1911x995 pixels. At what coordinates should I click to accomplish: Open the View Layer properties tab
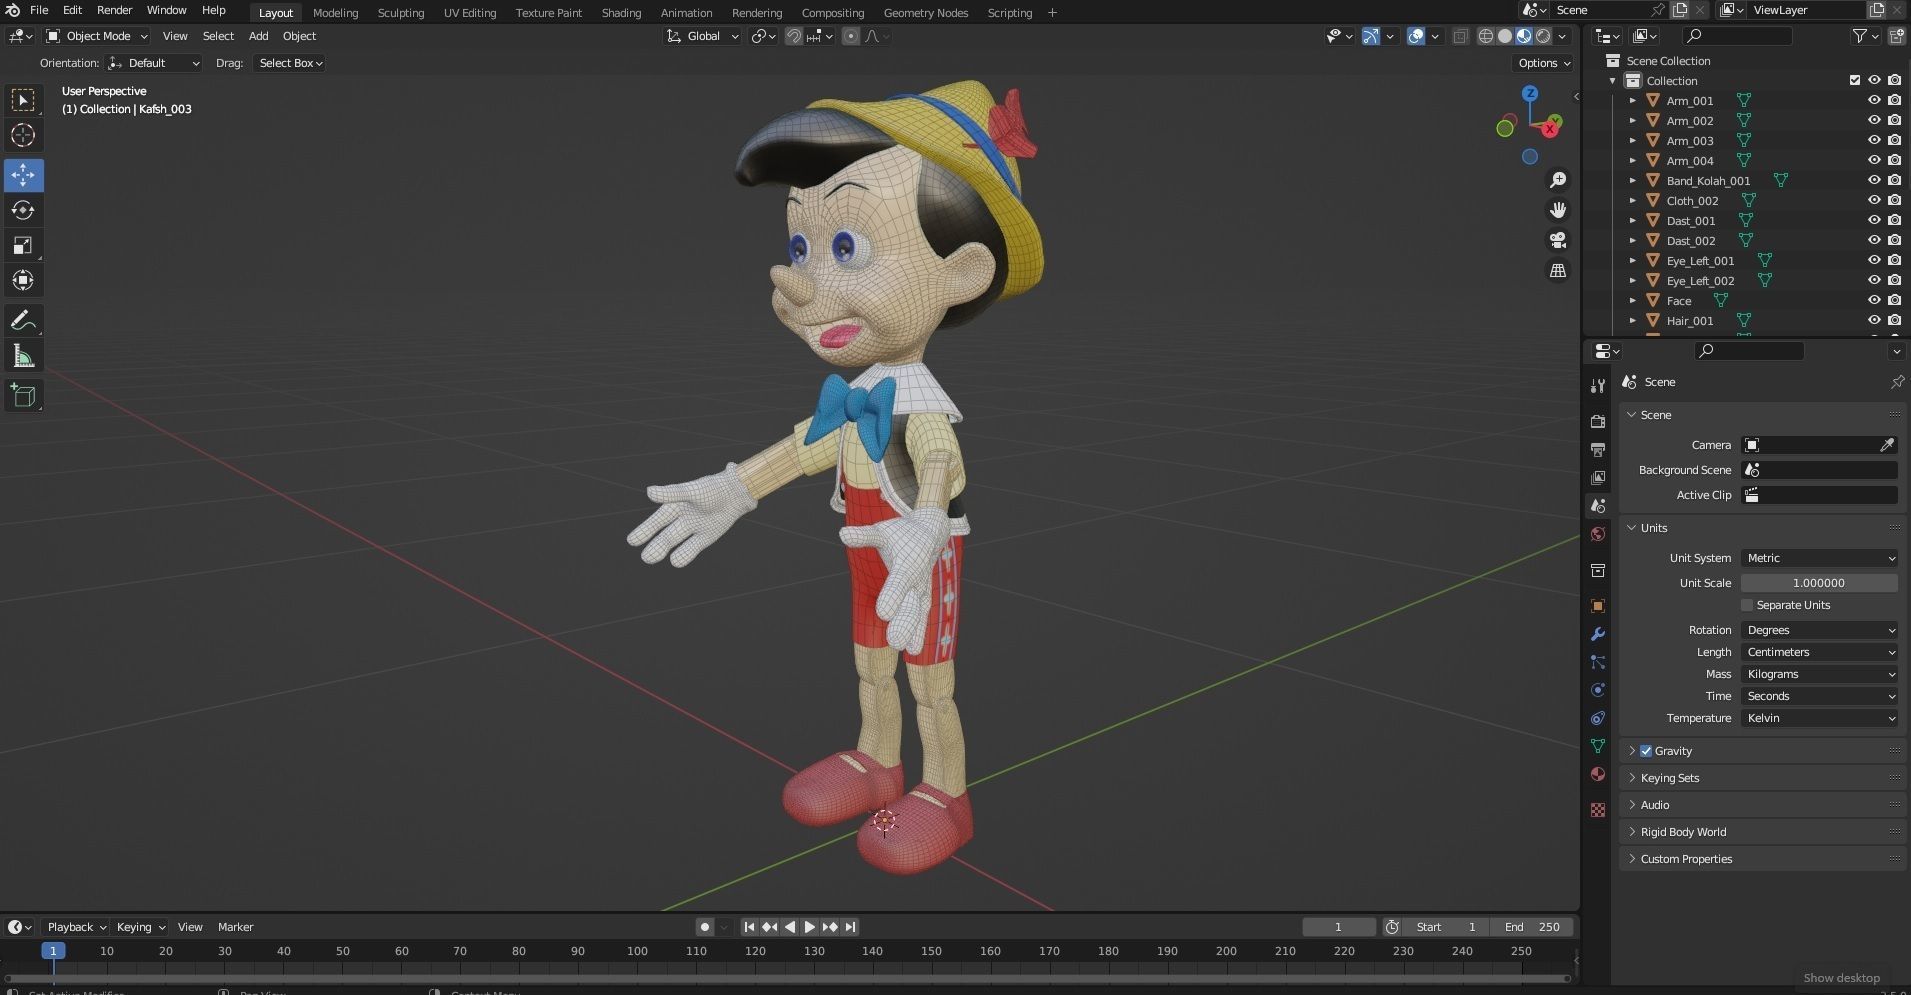pos(1598,478)
